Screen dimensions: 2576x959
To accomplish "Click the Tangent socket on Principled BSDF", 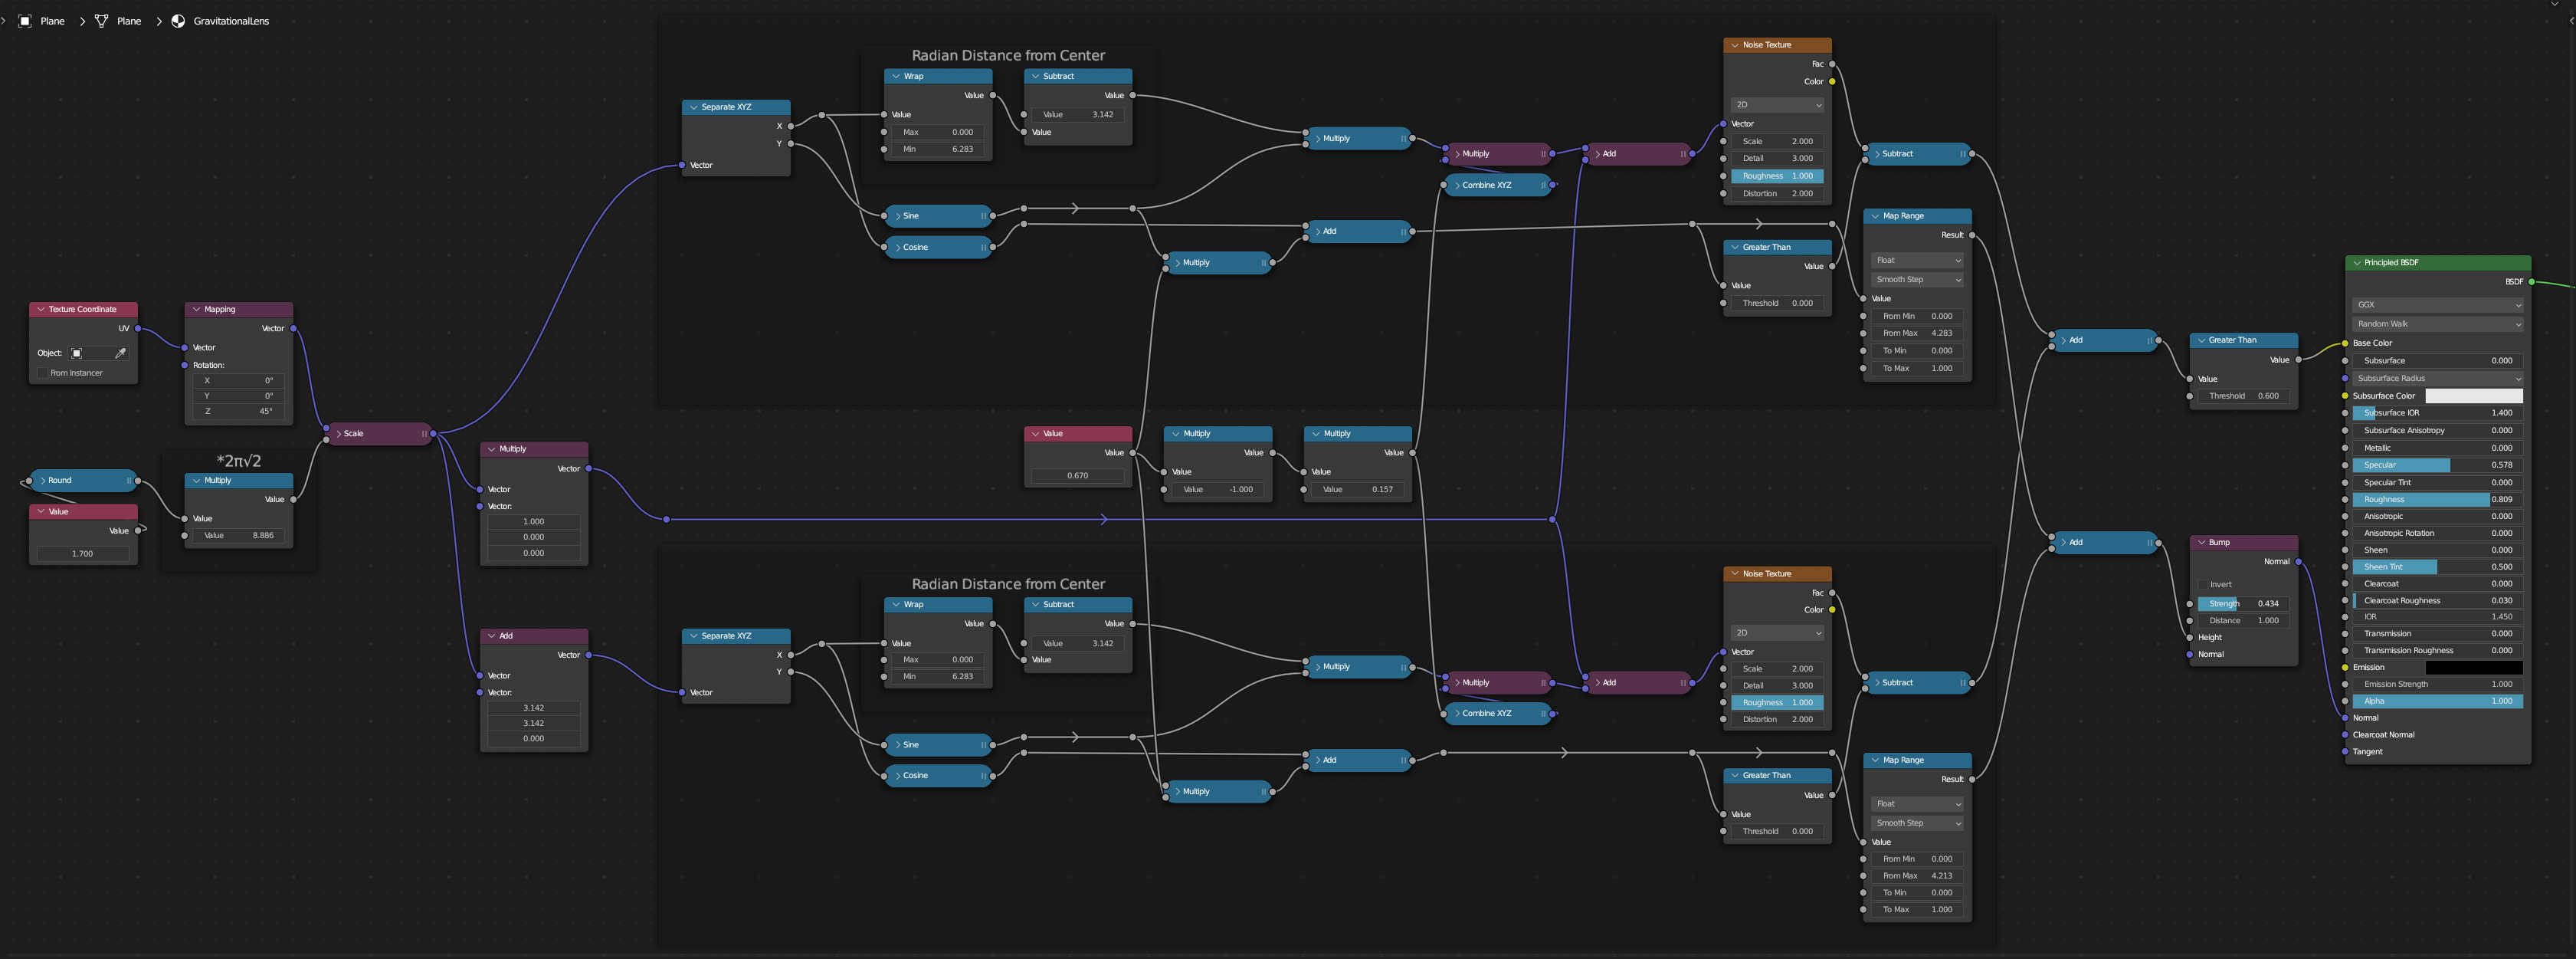I will click(x=2345, y=751).
